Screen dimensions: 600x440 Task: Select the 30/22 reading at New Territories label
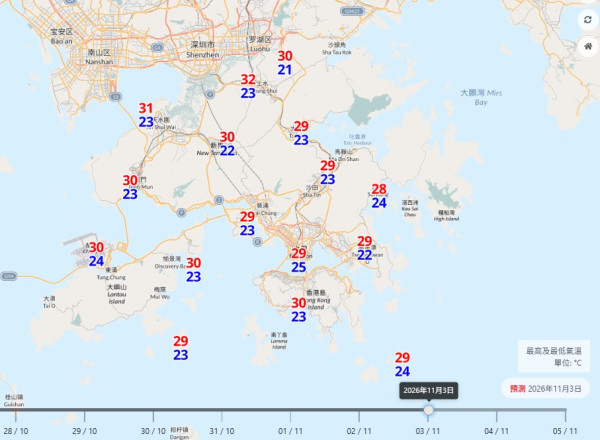click(x=227, y=143)
